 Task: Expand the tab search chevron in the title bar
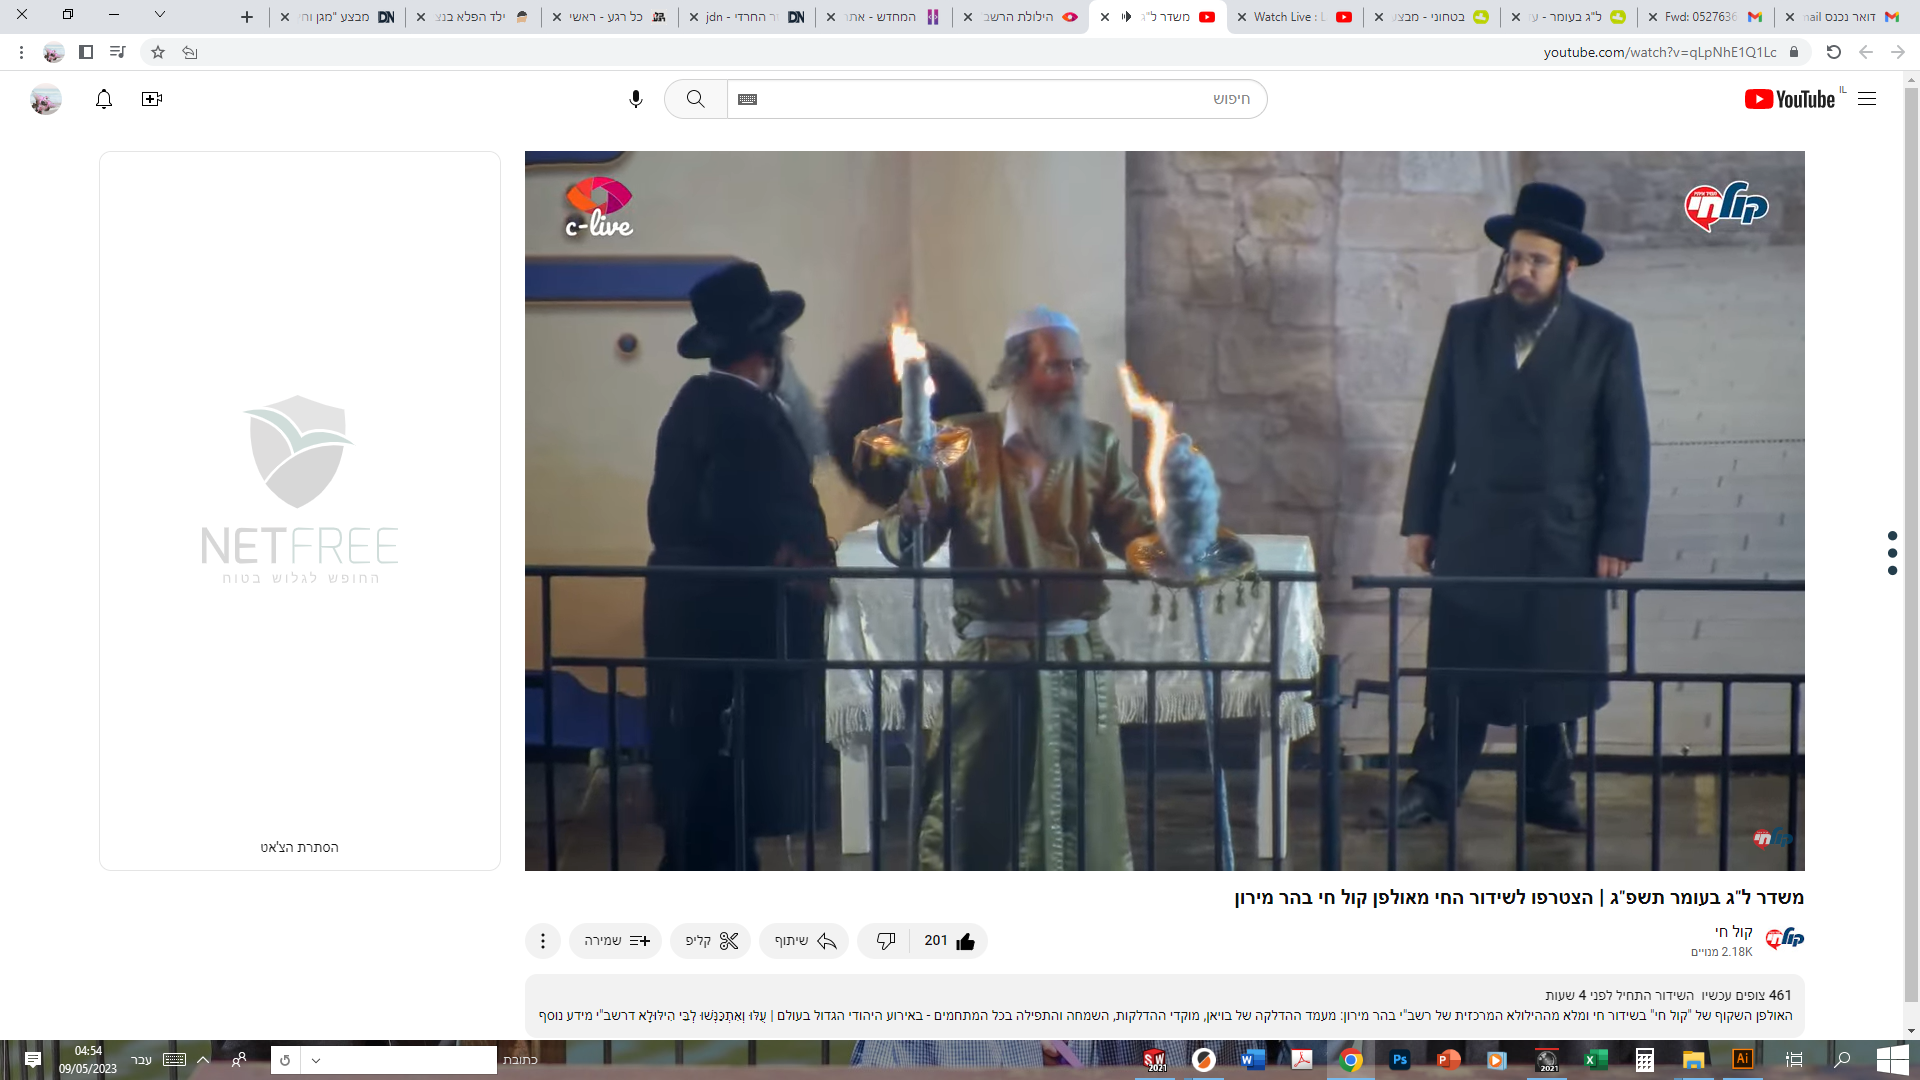(159, 15)
